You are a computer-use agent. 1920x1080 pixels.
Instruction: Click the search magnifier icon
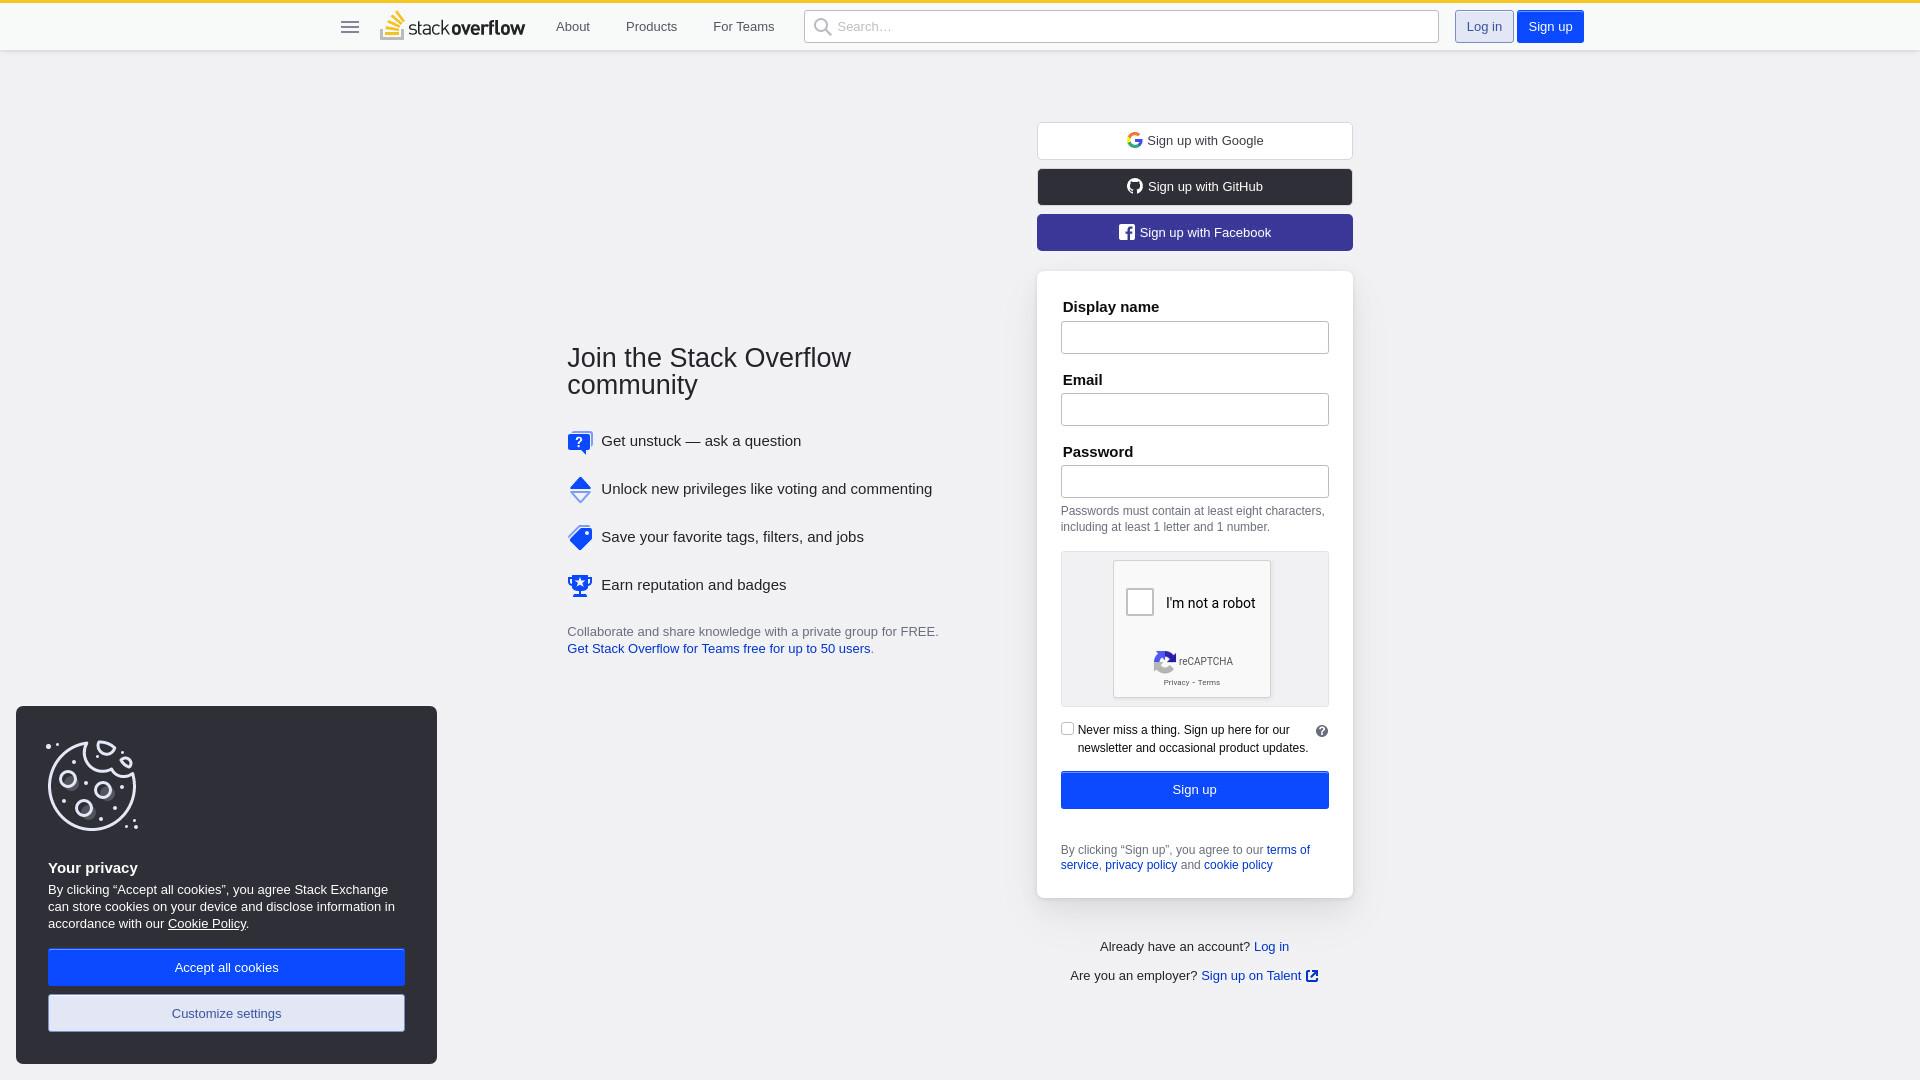pos(822,27)
